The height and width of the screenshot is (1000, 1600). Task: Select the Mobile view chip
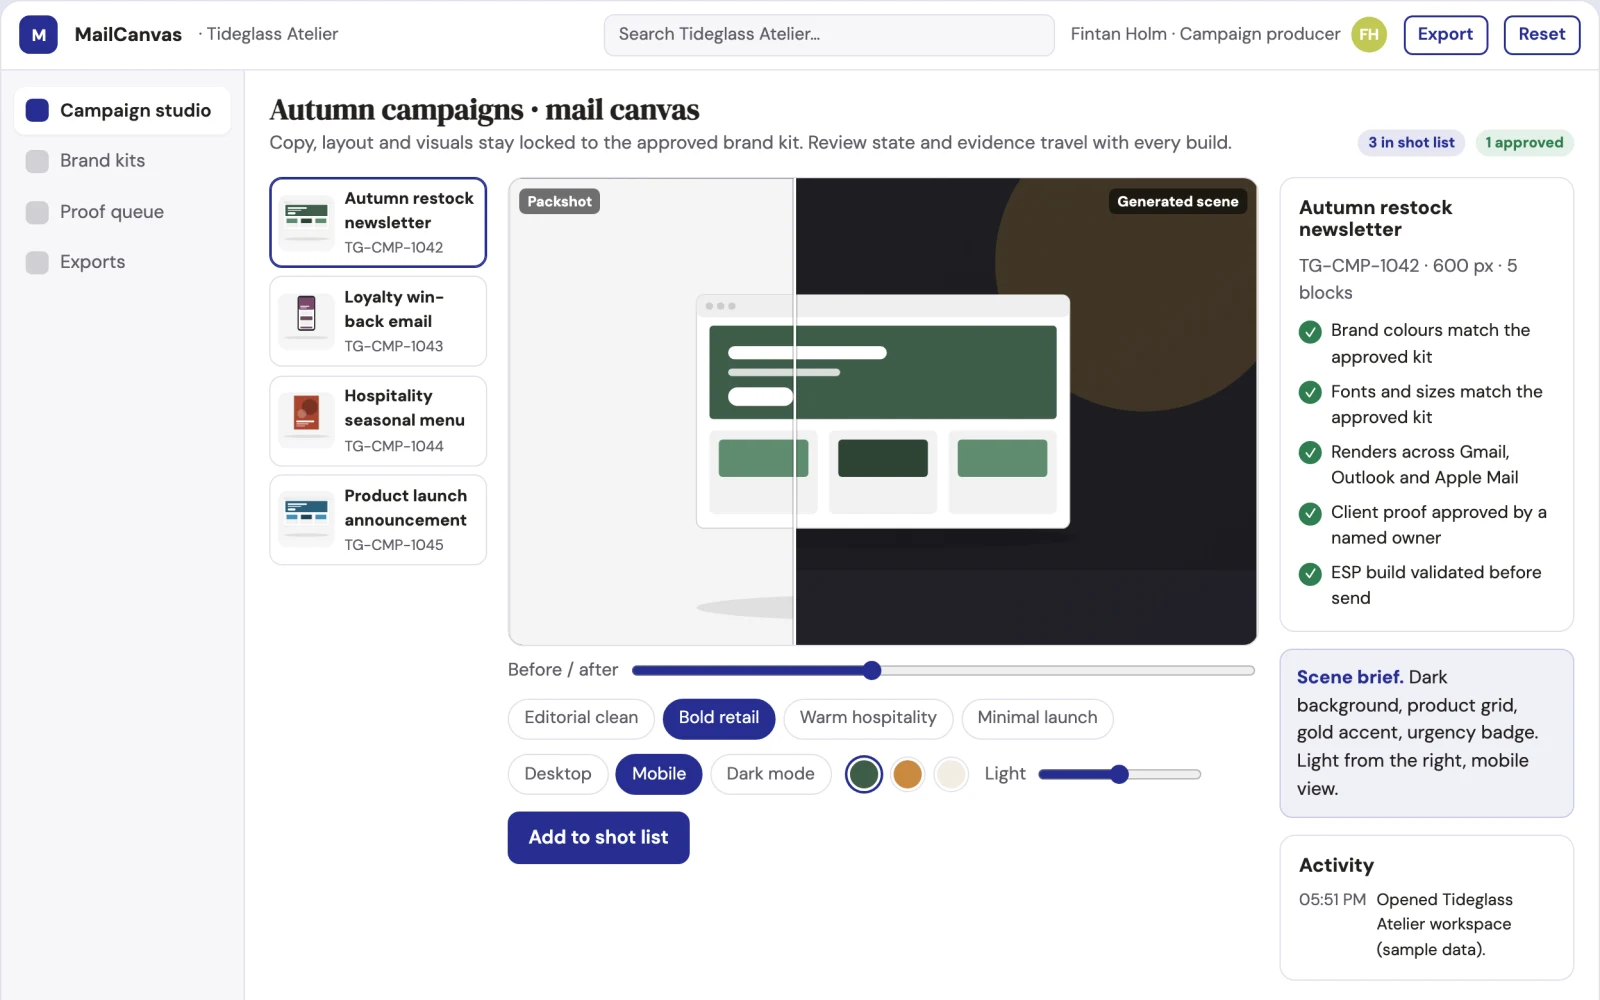(659, 774)
